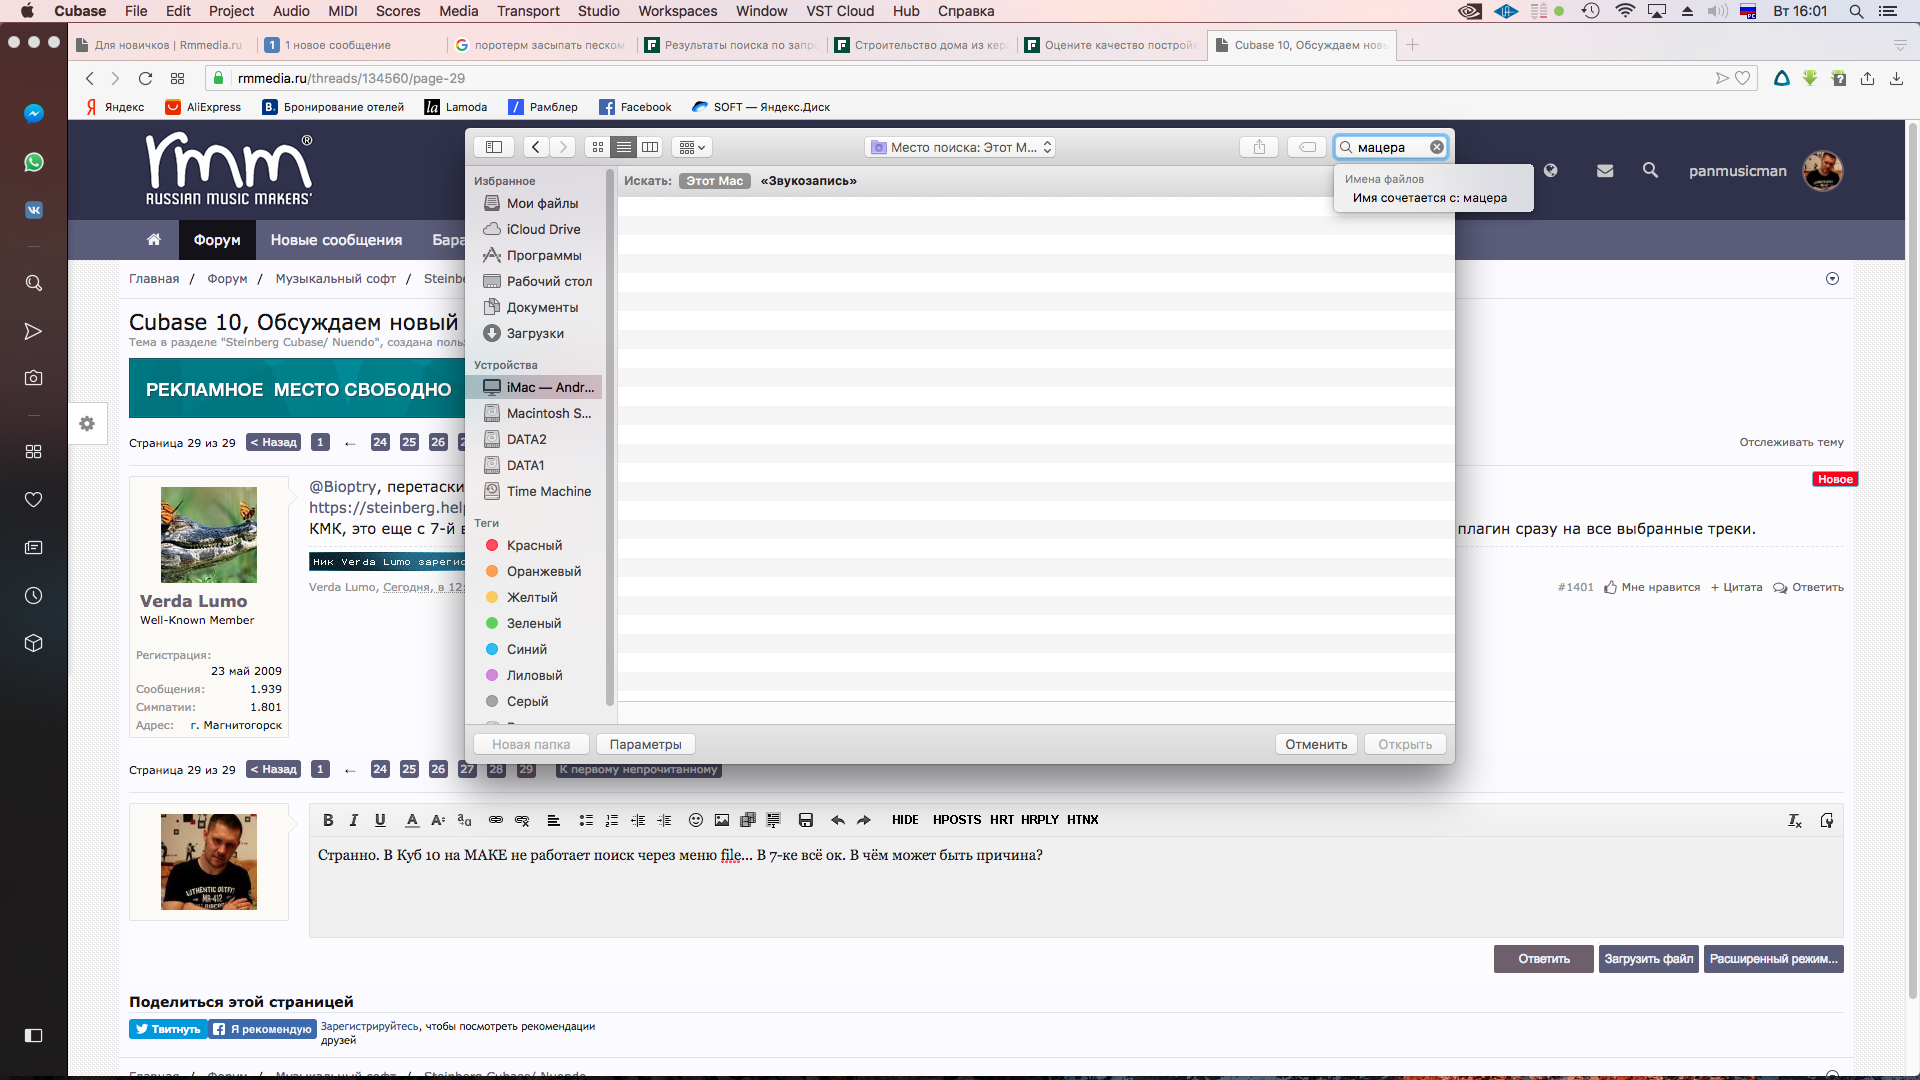
Task: Select Красный tag color in sidebar
Action: pos(533,546)
